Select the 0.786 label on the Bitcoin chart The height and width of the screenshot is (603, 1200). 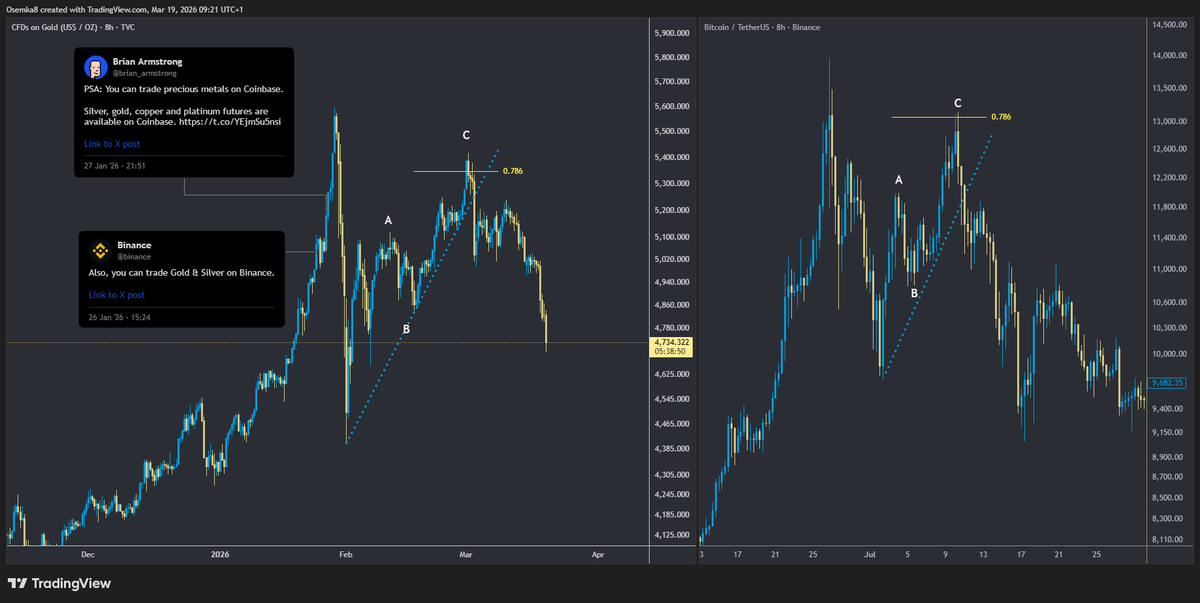(1001, 117)
